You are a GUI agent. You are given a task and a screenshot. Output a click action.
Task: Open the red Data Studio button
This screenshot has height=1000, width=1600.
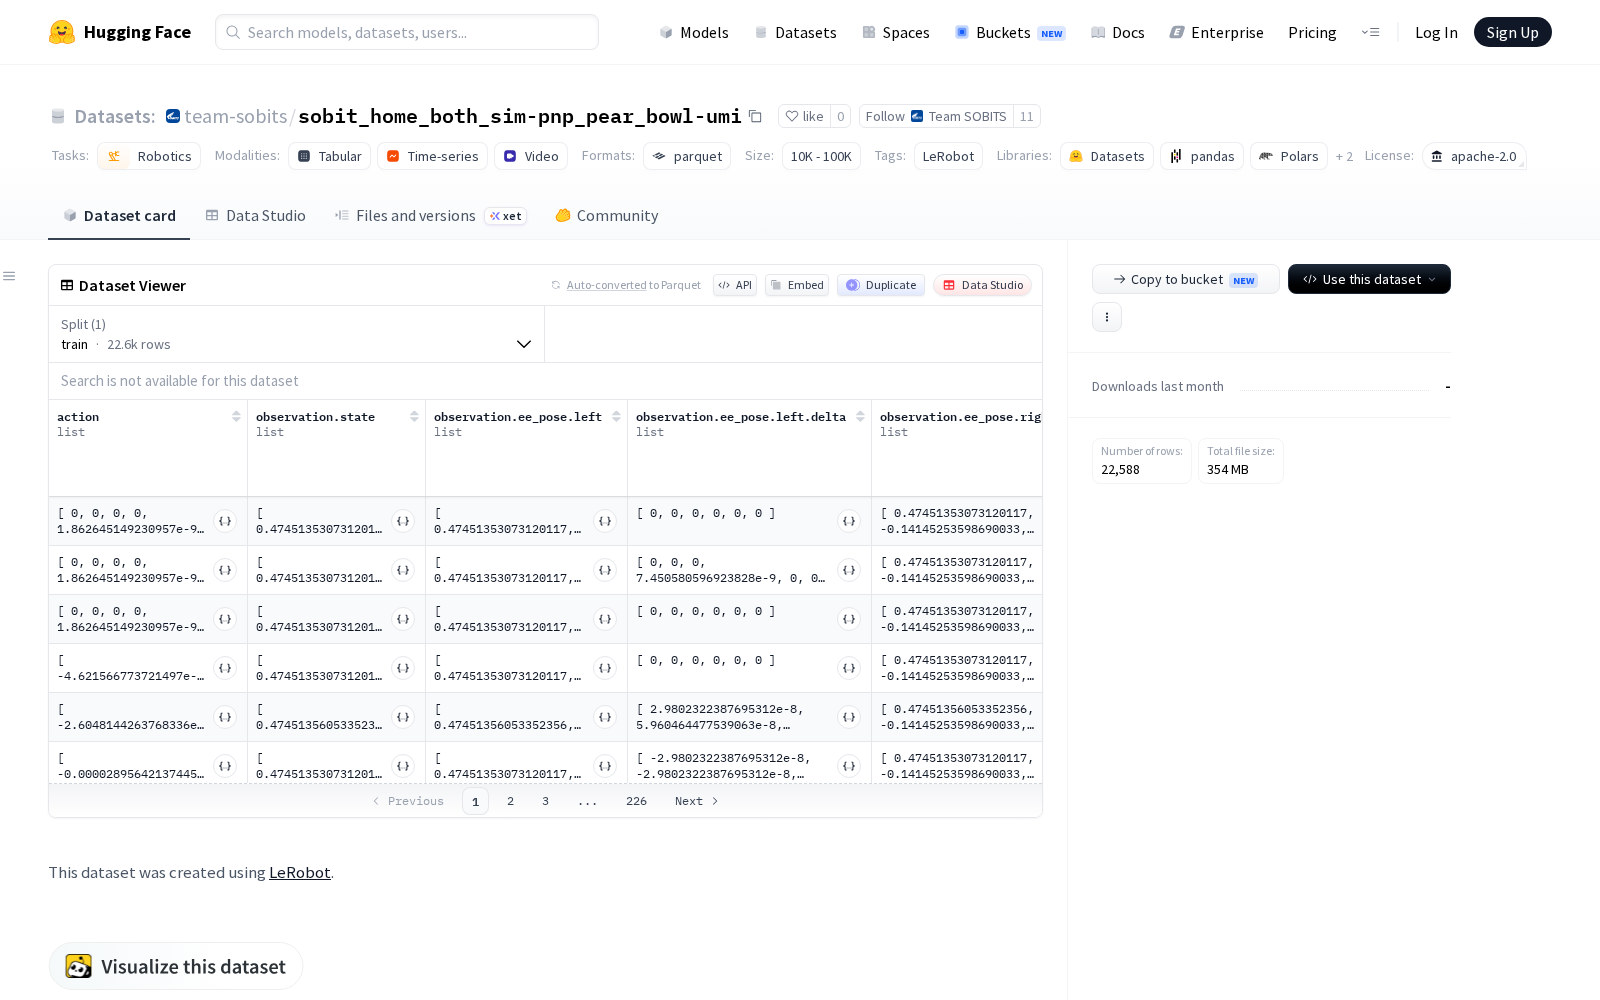coord(983,285)
